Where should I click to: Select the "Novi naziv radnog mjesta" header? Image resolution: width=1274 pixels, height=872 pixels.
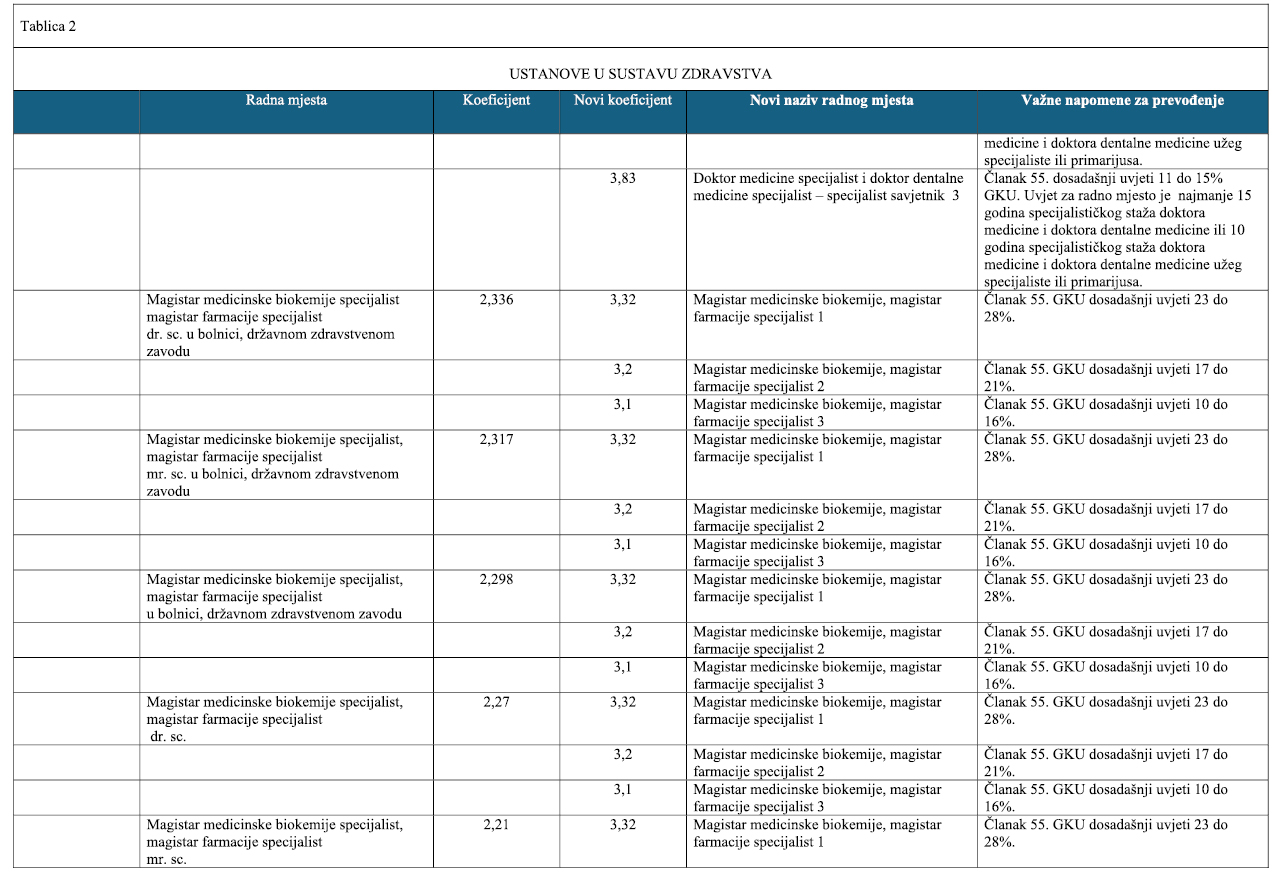tap(831, 101)
